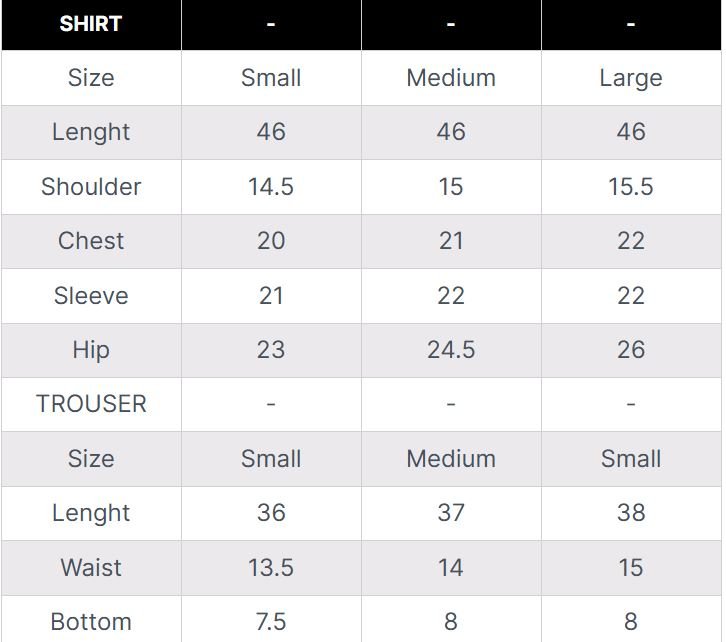726x642 pixels.
Task: Click the trouser length value 37
Action: [451, 513]
